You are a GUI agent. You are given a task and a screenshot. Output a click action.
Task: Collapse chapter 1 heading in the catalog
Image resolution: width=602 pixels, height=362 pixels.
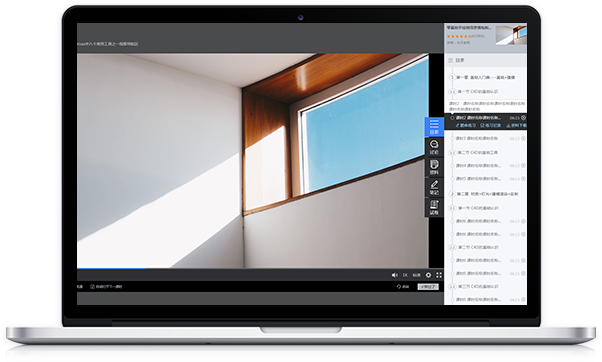(x=485, y=77)
